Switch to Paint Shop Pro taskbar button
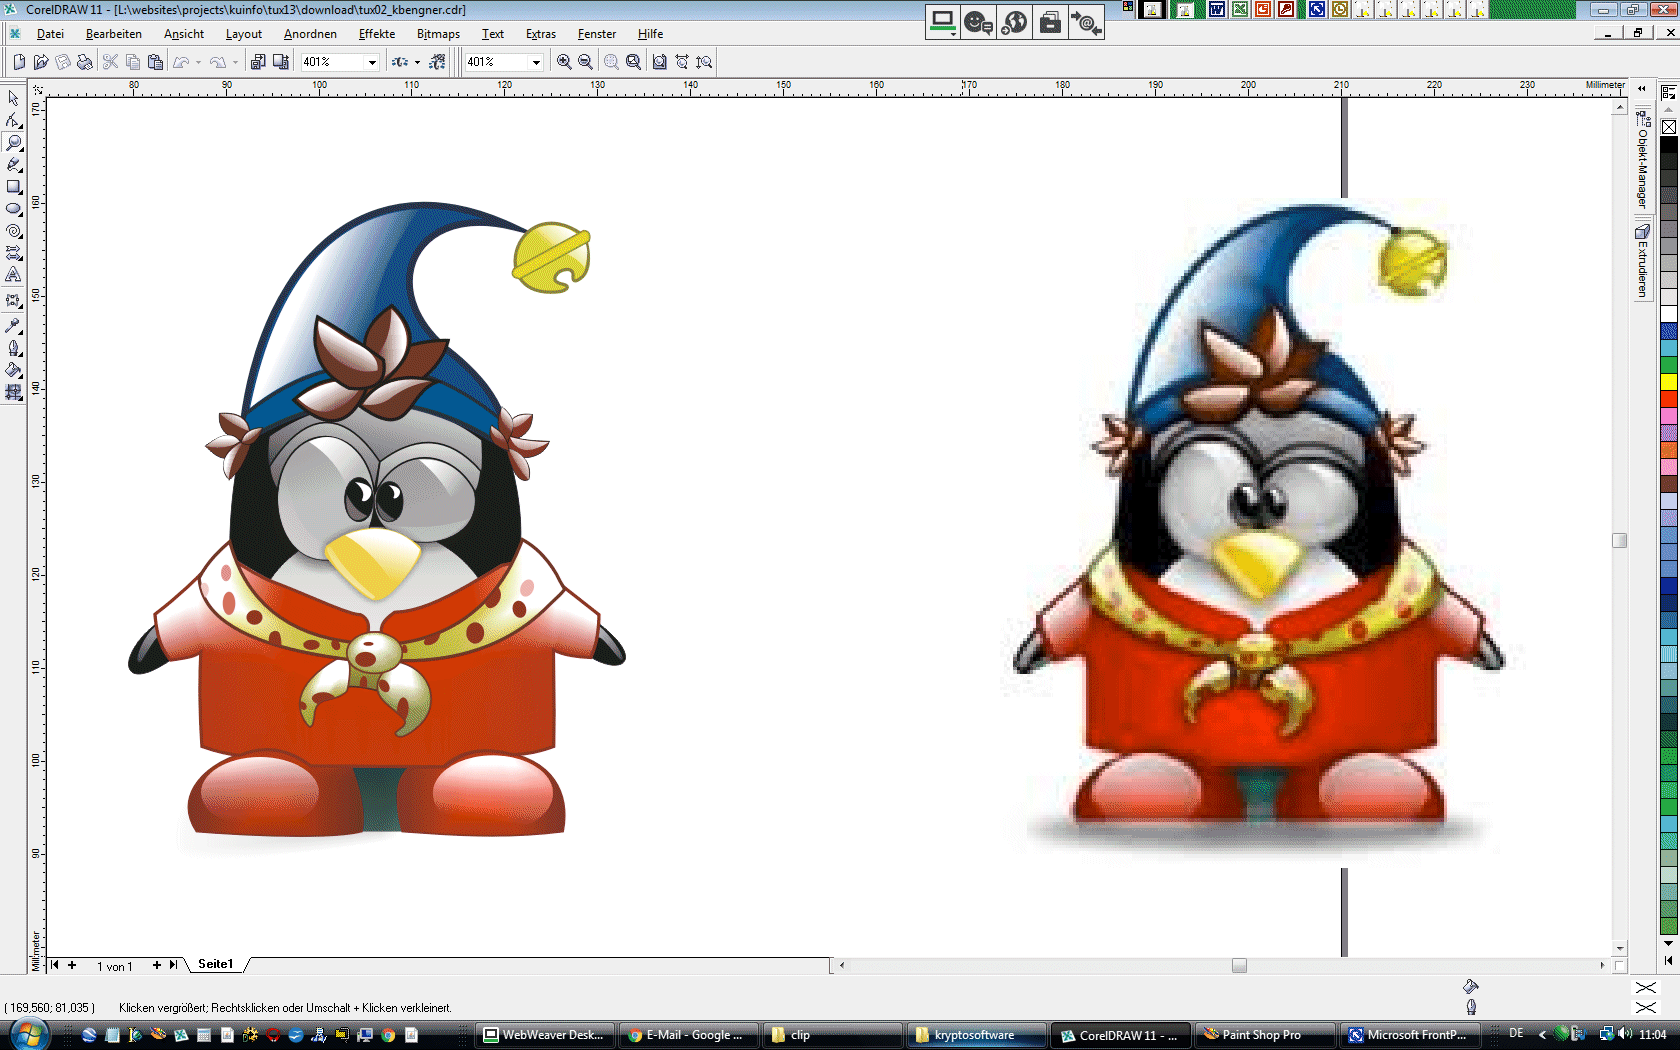The height and width of the screenshot is (1050, 1680). 1264,1035
